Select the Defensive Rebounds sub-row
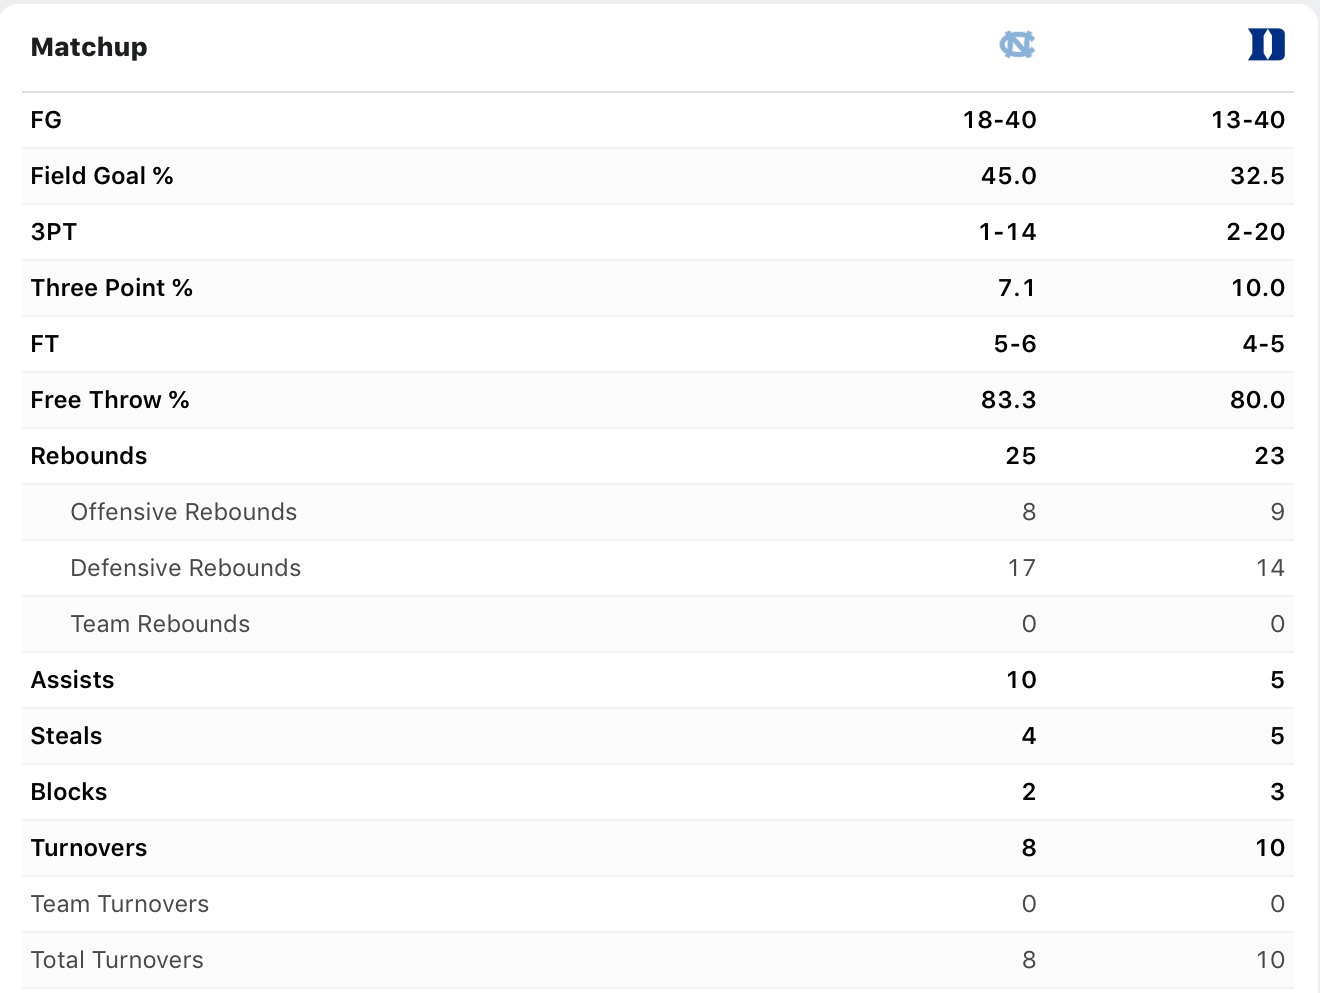The image size is (1320, 993). [658, 568]
